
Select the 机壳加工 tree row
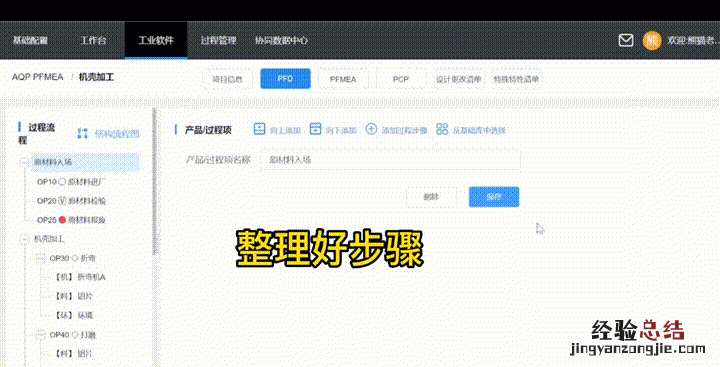pos(49,239)
